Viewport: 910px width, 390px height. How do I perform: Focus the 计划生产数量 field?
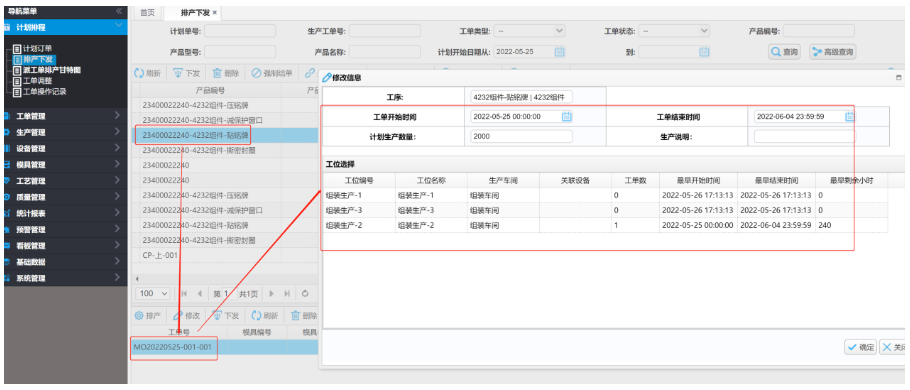click(x=521, y=136)
